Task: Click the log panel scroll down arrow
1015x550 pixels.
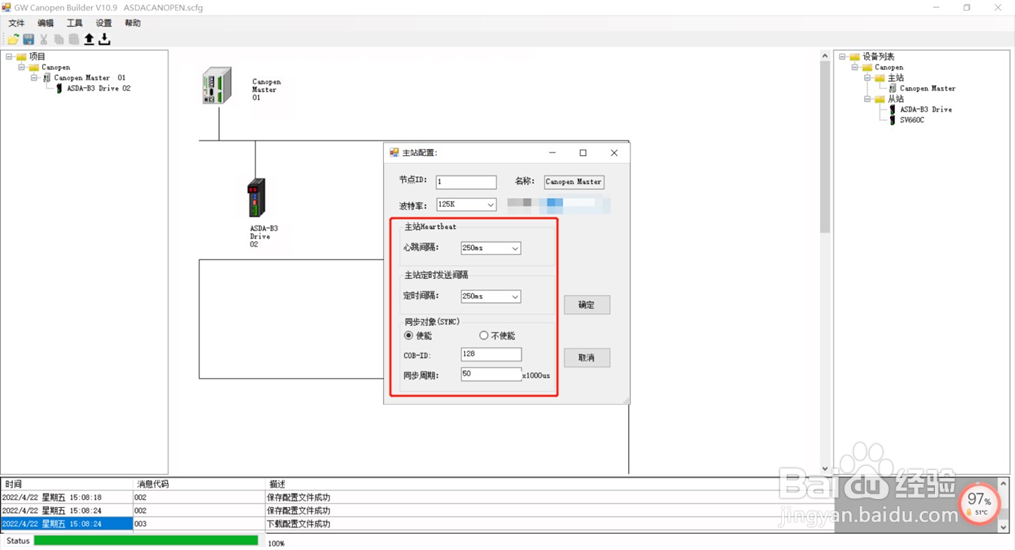Action: 1003,527
